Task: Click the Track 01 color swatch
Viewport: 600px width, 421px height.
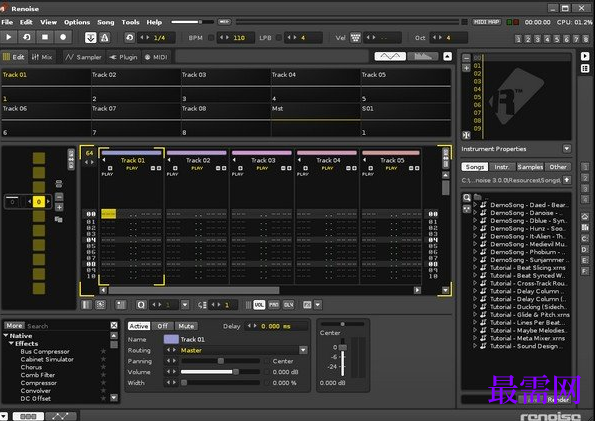Action: (x=171, y=339)
